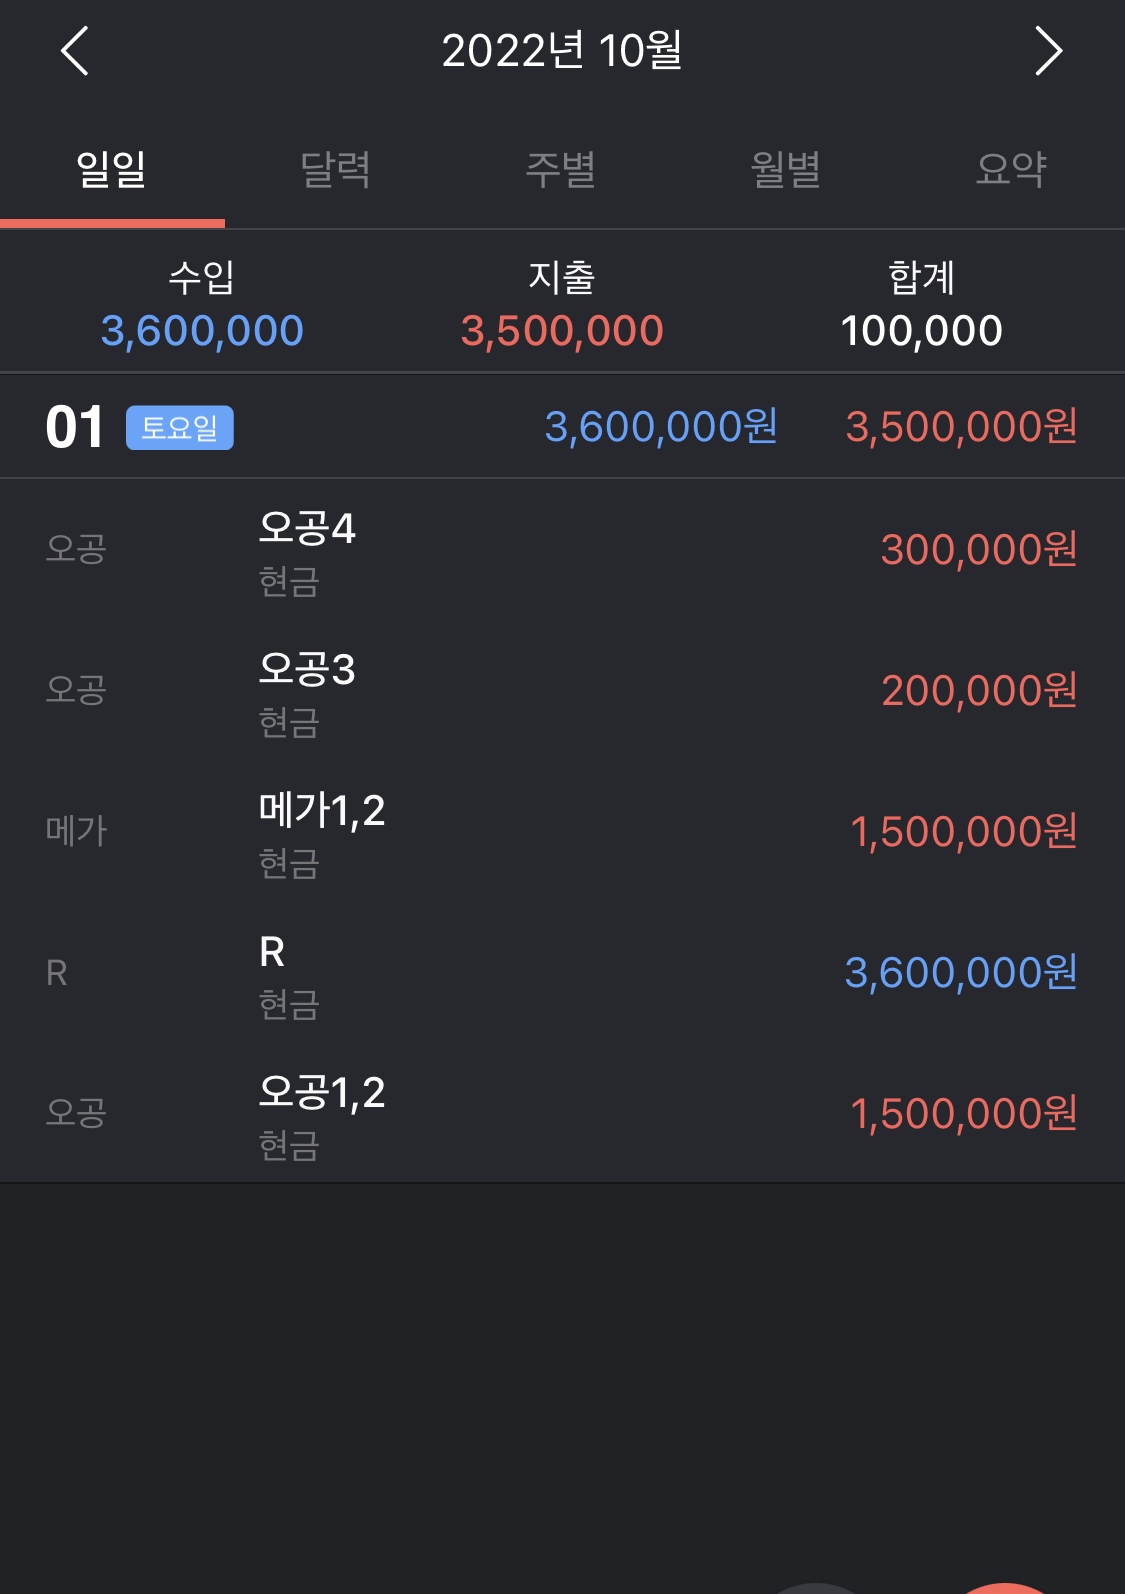This screenshot has width=1125, height=1594.
Task: Select the 일일 tab
Action: point(112,170)
